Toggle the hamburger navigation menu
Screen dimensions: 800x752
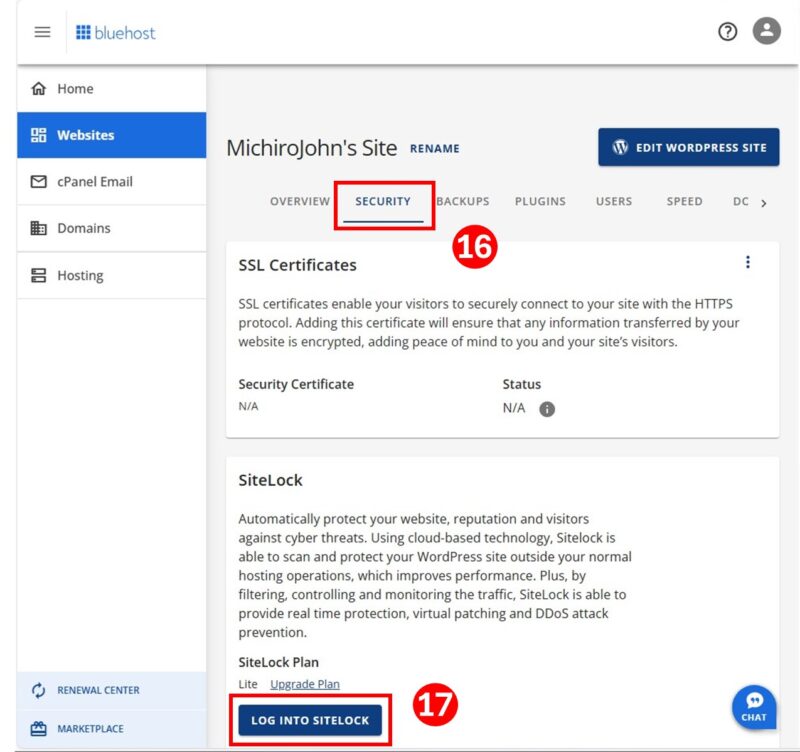click(x=41, y=31)
